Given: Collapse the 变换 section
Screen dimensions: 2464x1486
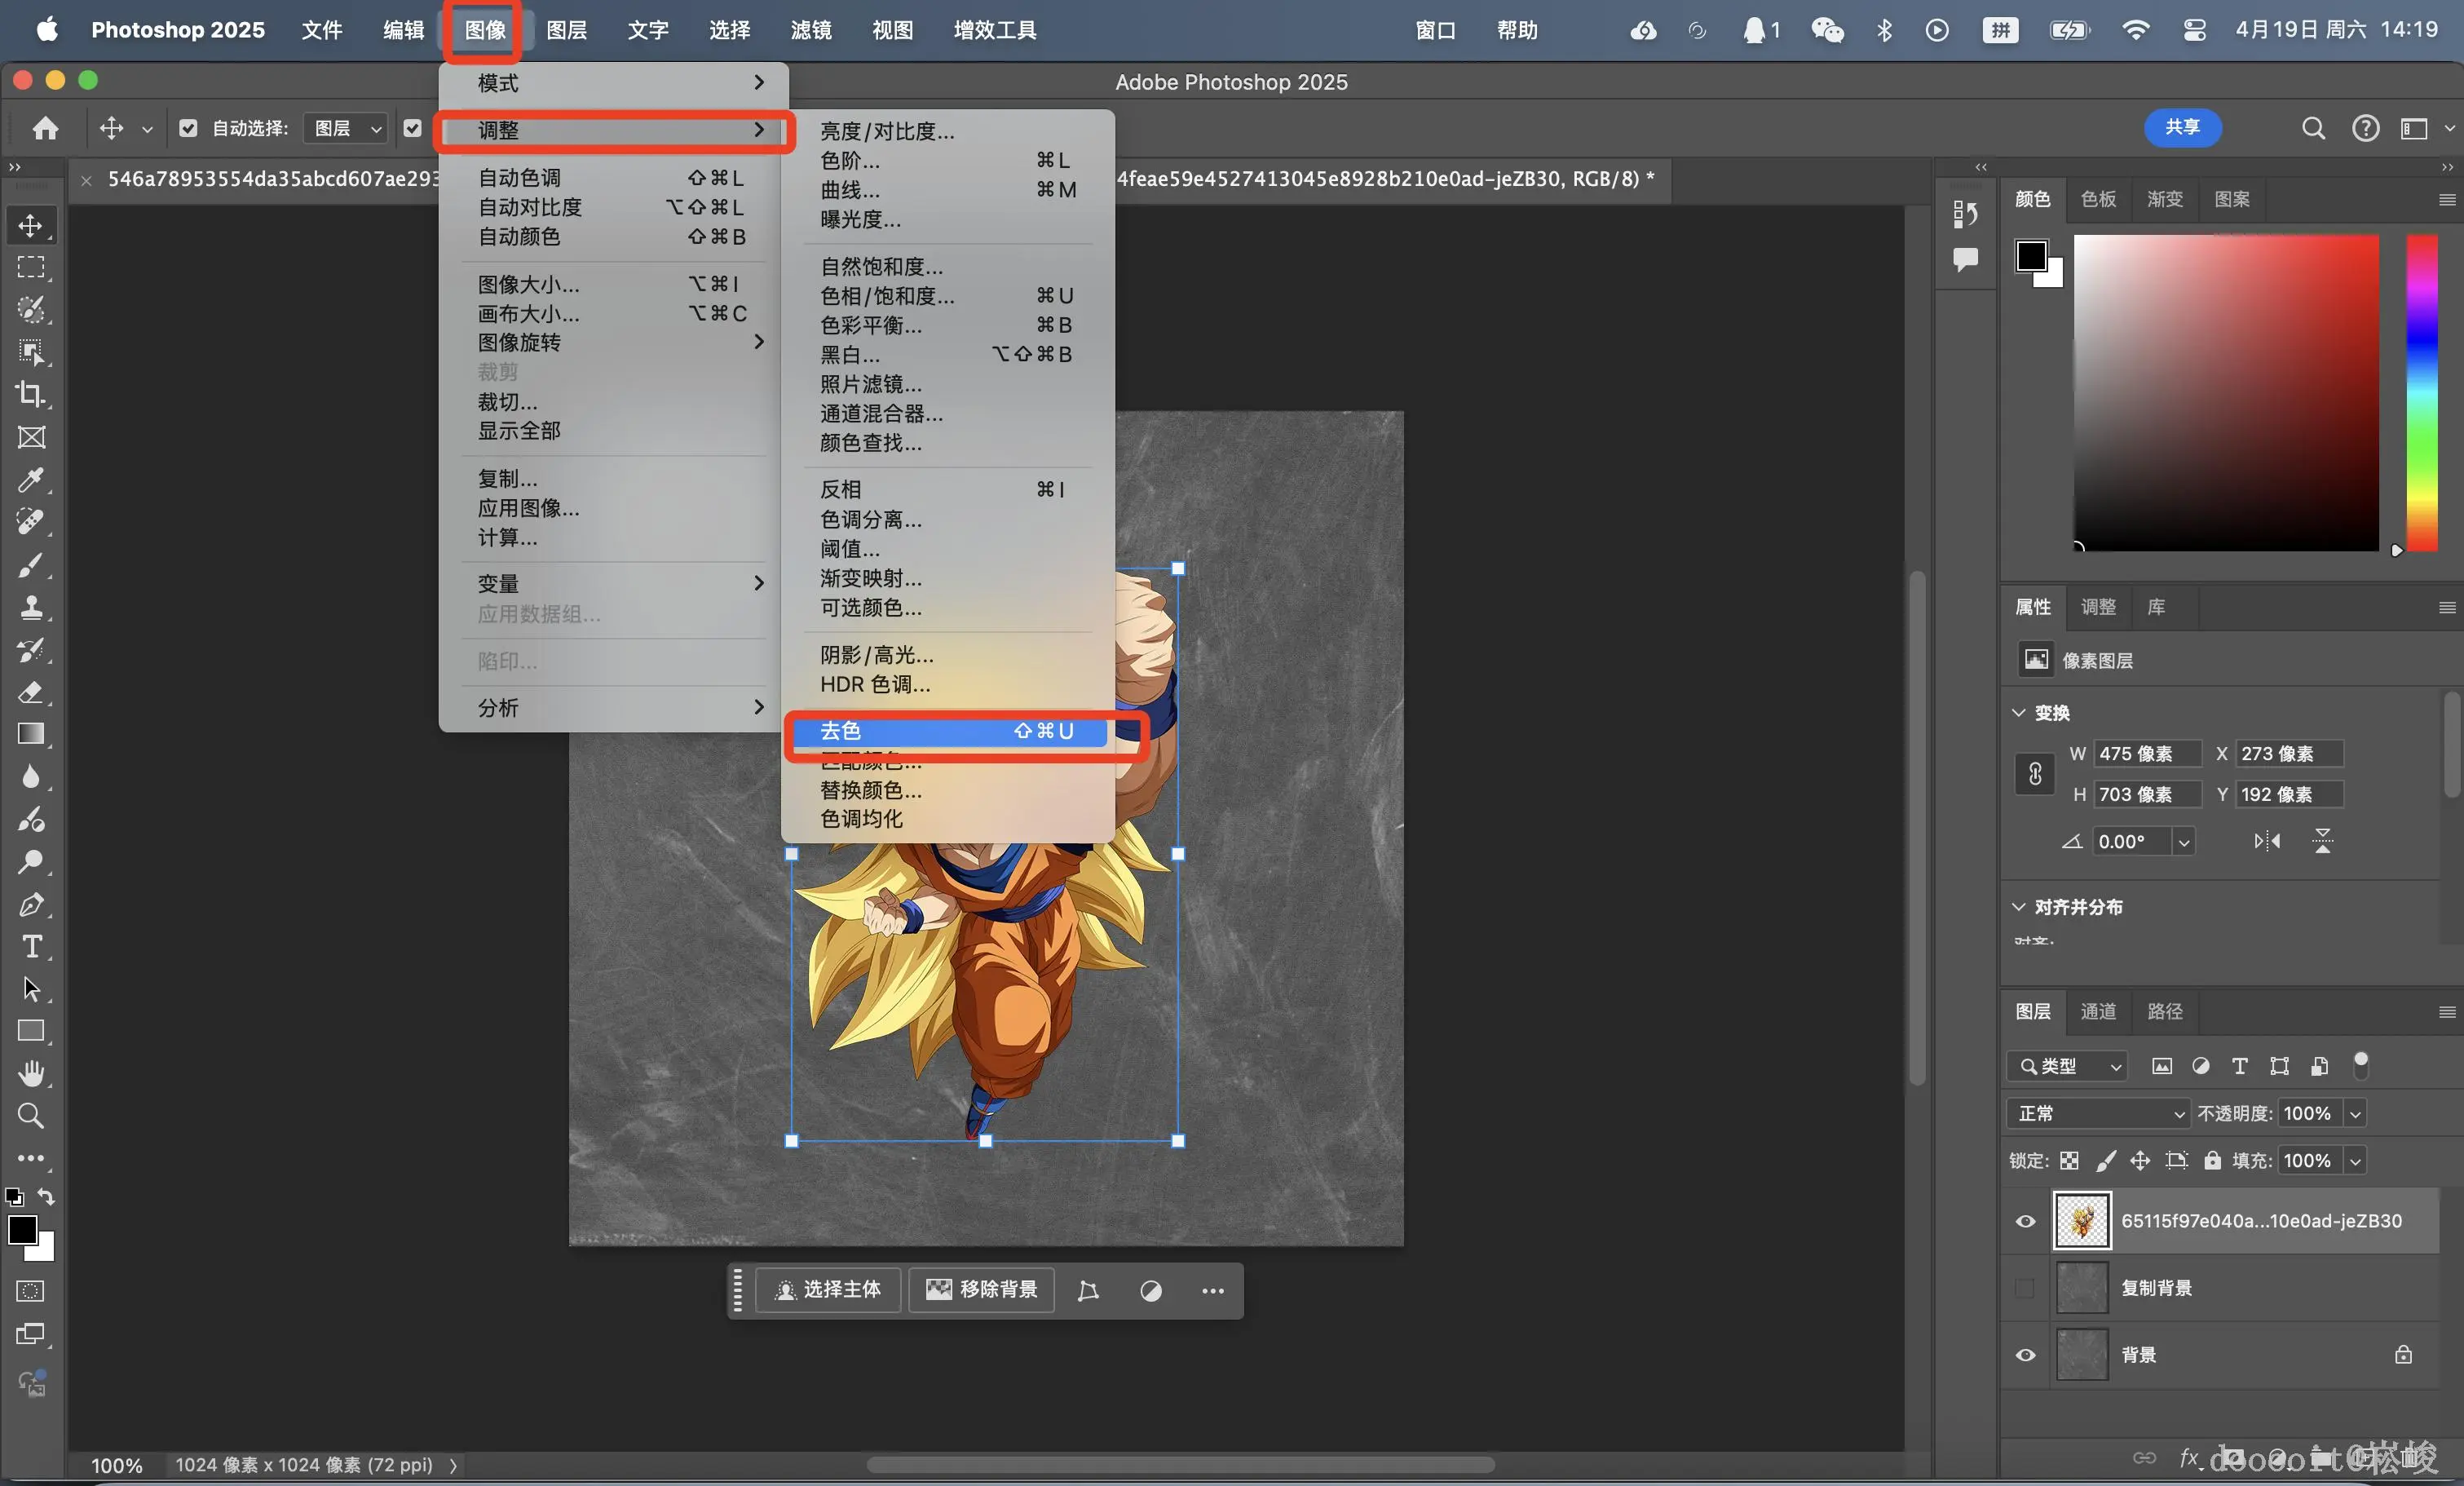Looking at the screenshot, I should coord(2019,713).
